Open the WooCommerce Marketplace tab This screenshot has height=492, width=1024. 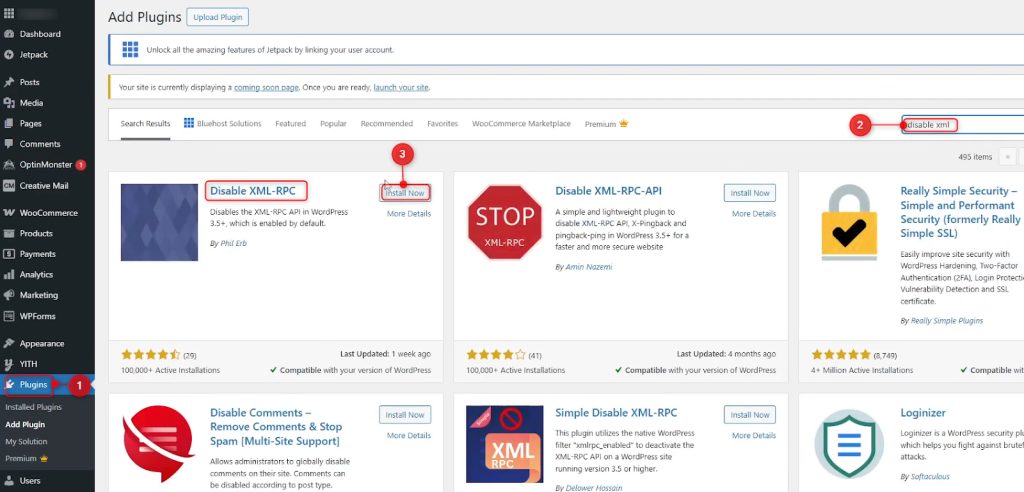pyautogui.click(x=521, y=123)
